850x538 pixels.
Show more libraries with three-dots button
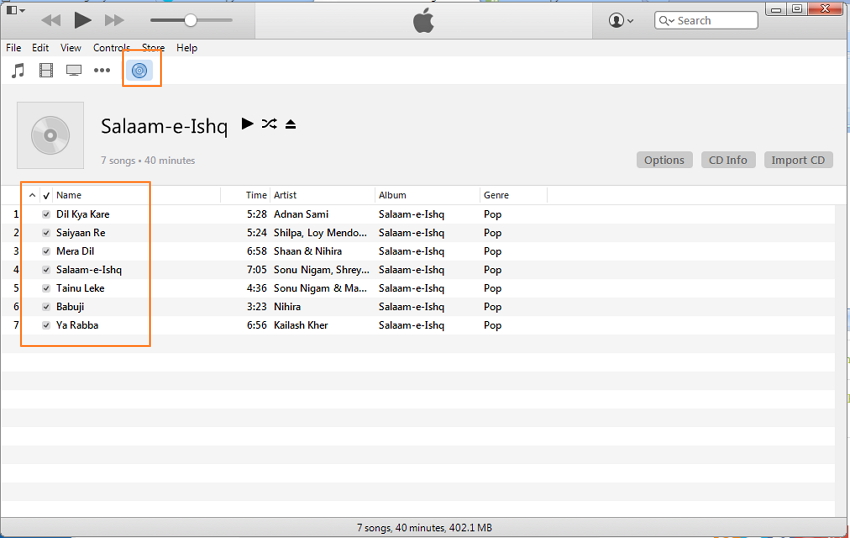[102, 70]
